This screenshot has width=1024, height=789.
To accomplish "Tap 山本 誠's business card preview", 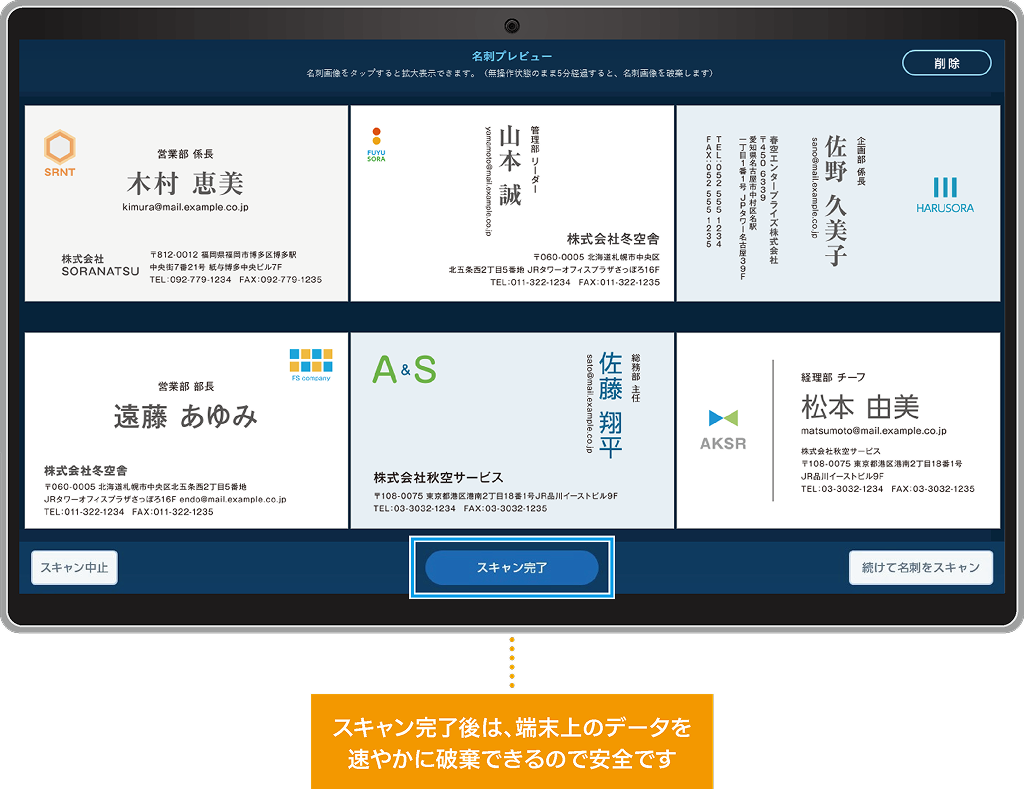I will point(512,200).
